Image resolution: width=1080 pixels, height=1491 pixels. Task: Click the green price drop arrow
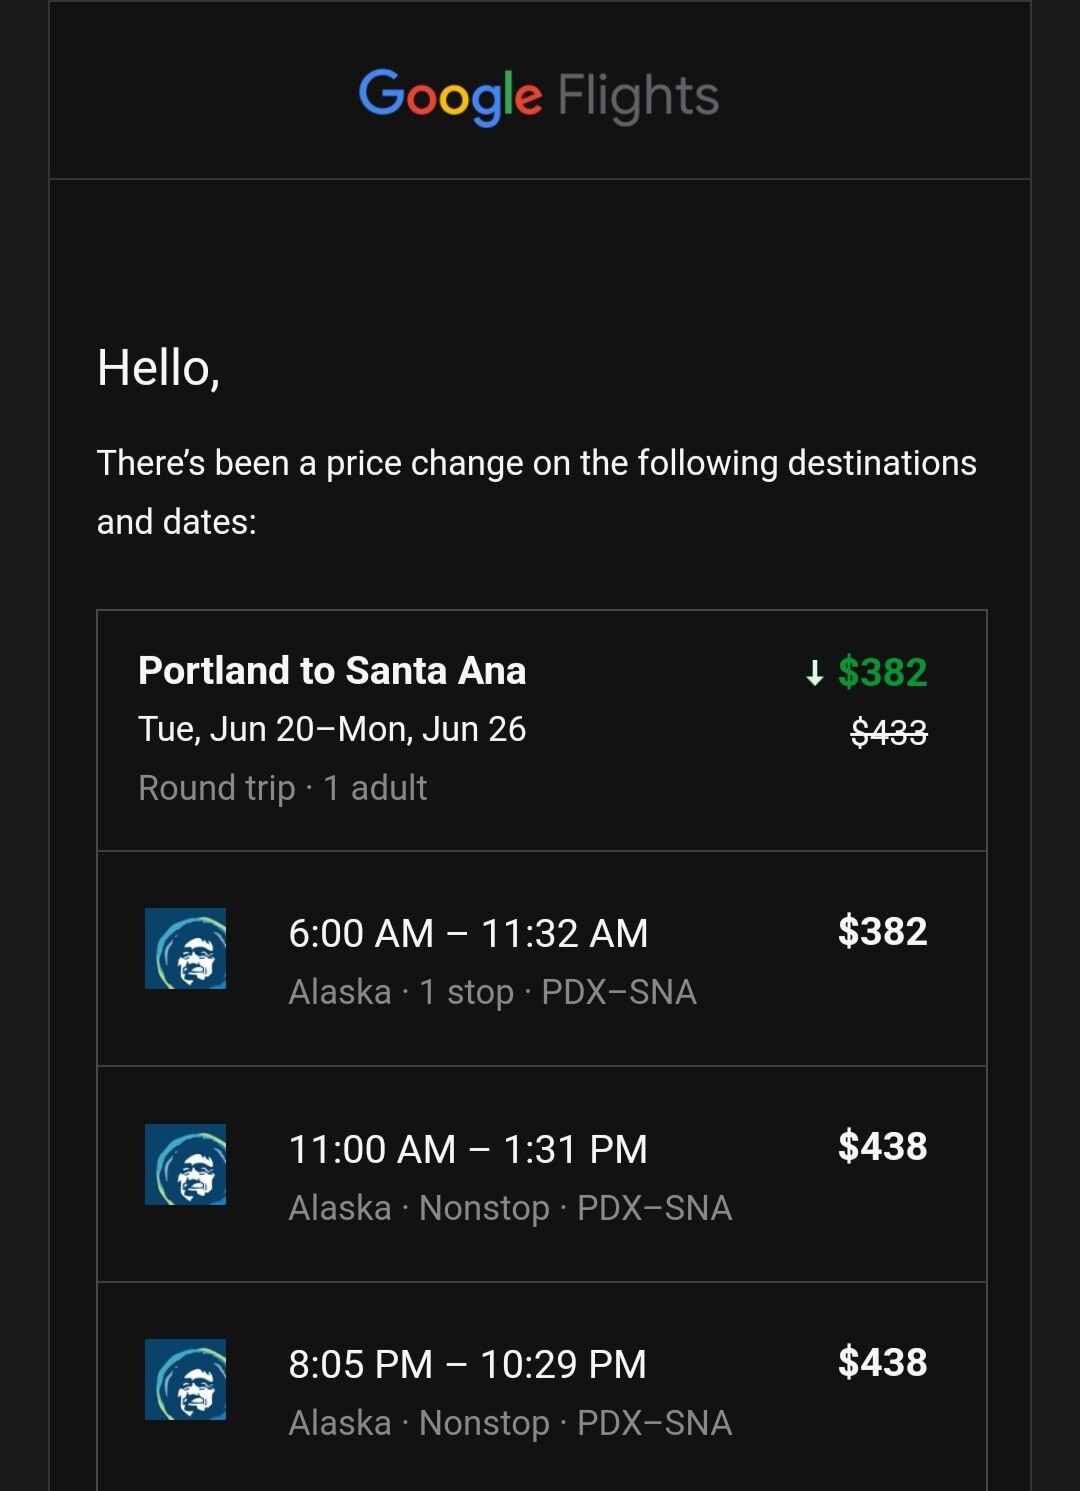click(814, 673)
